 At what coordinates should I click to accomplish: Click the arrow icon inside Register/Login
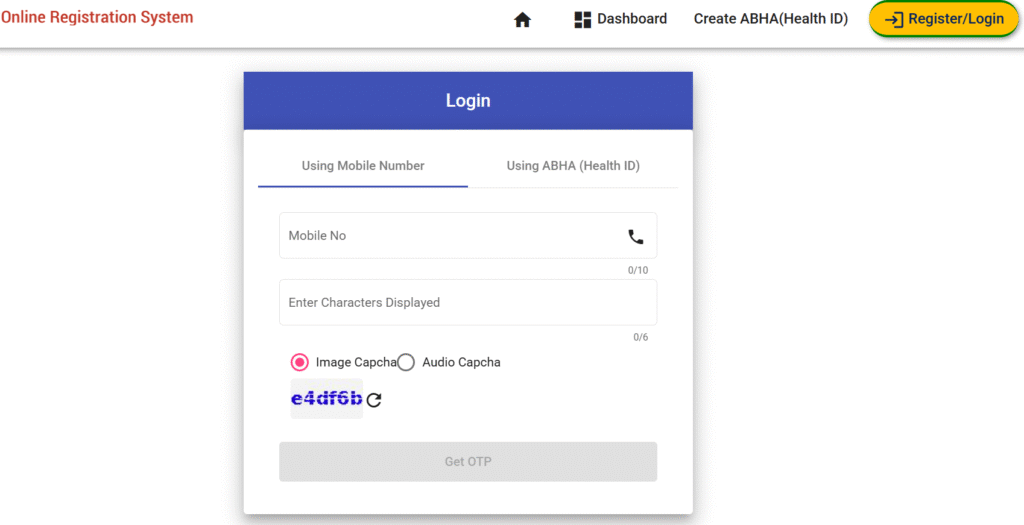tap(894, 20)
